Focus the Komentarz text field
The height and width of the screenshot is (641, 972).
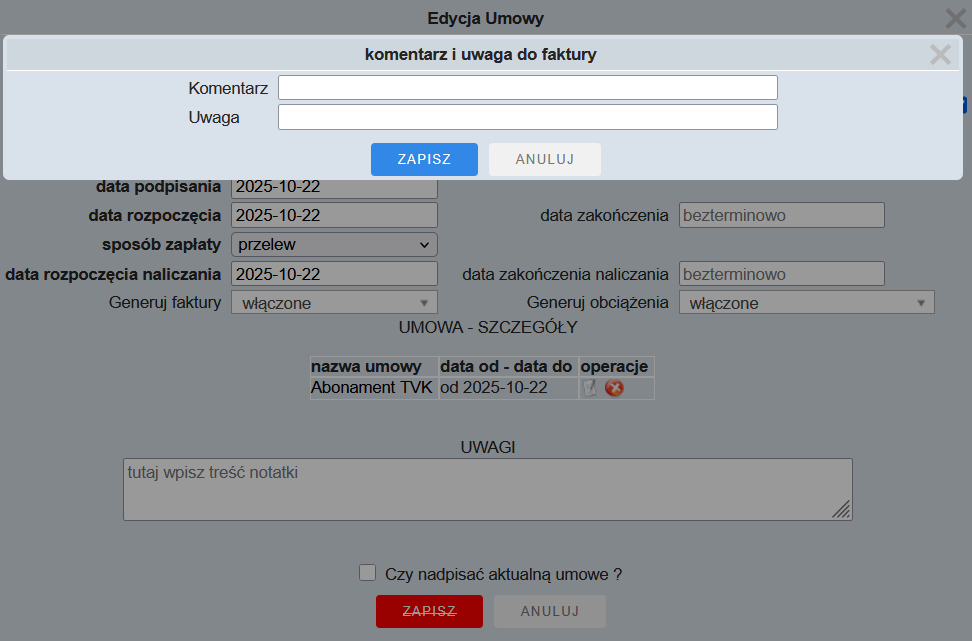coord(527,88)
